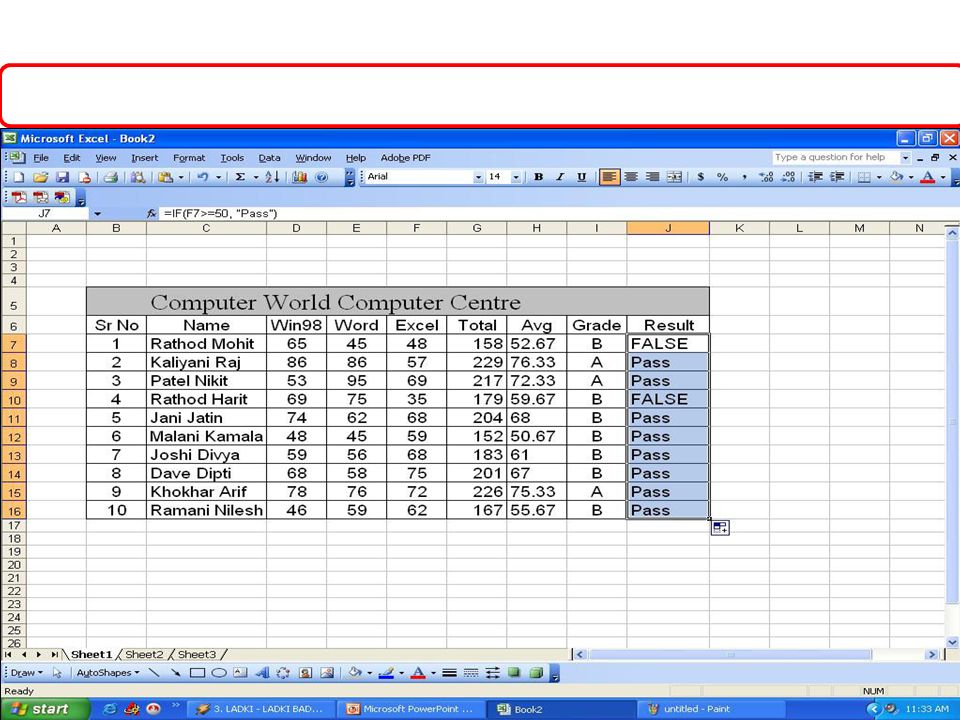Toggle Comma Style formatting
Screen dimensions: 960x720
point(744,177)
